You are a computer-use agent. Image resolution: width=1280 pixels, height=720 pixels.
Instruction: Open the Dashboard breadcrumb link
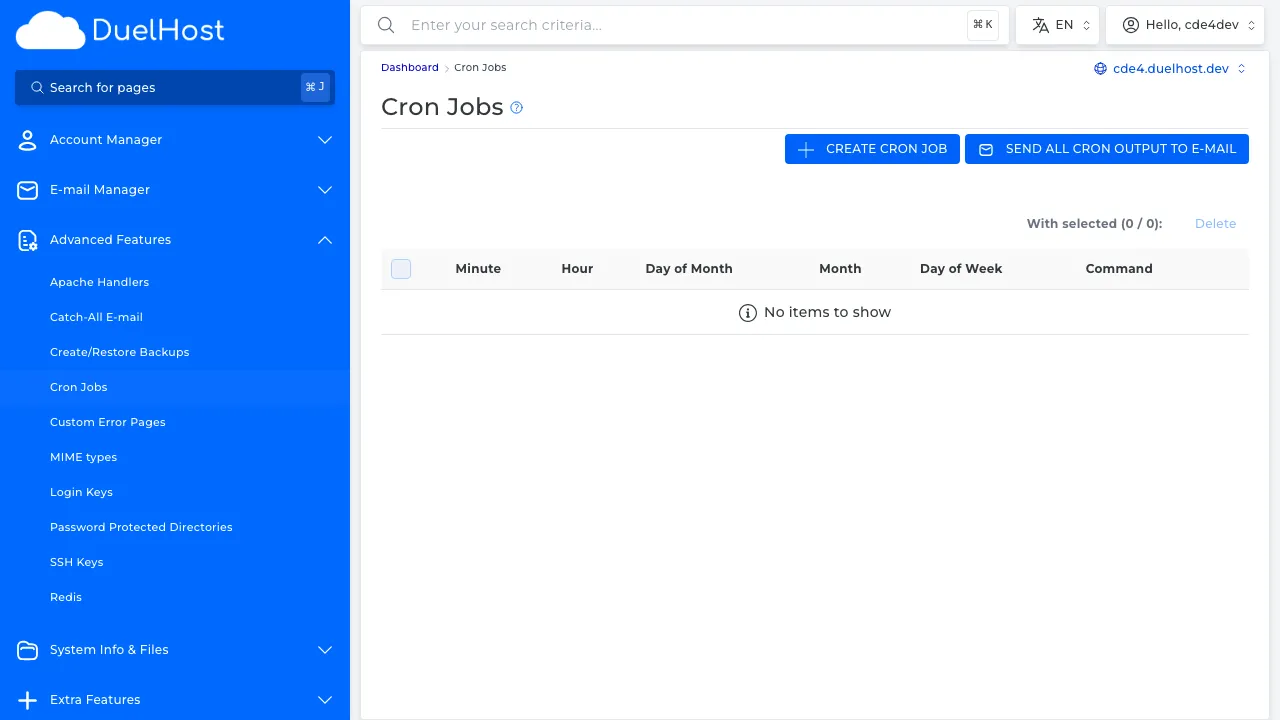(409, 67)
